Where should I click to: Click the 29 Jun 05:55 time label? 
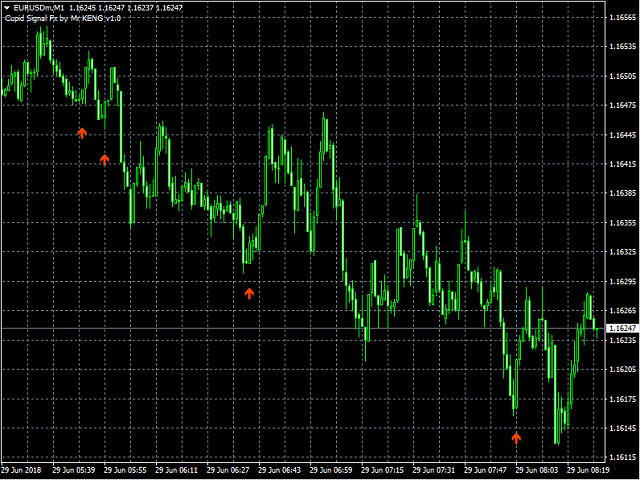(x=125, y=470)
